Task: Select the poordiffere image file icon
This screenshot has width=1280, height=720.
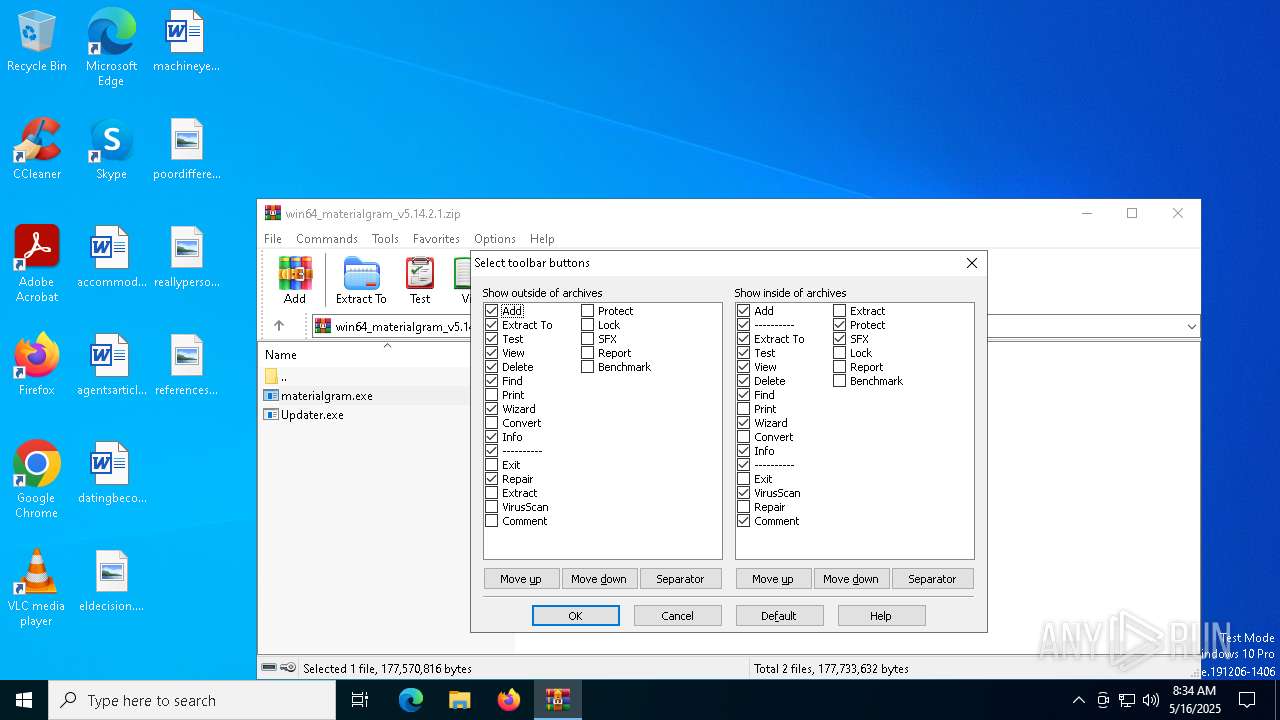Action: [x=186, y=149]
